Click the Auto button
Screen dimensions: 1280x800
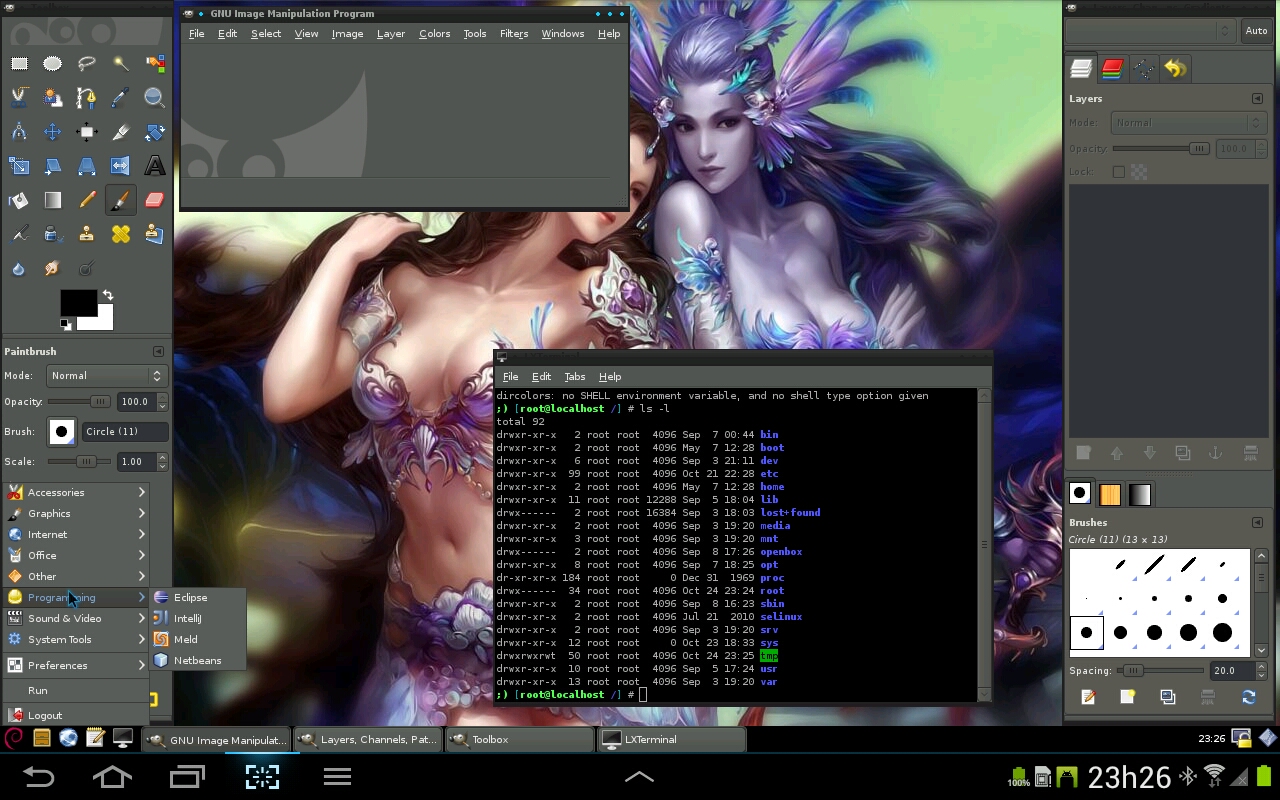1256,31
